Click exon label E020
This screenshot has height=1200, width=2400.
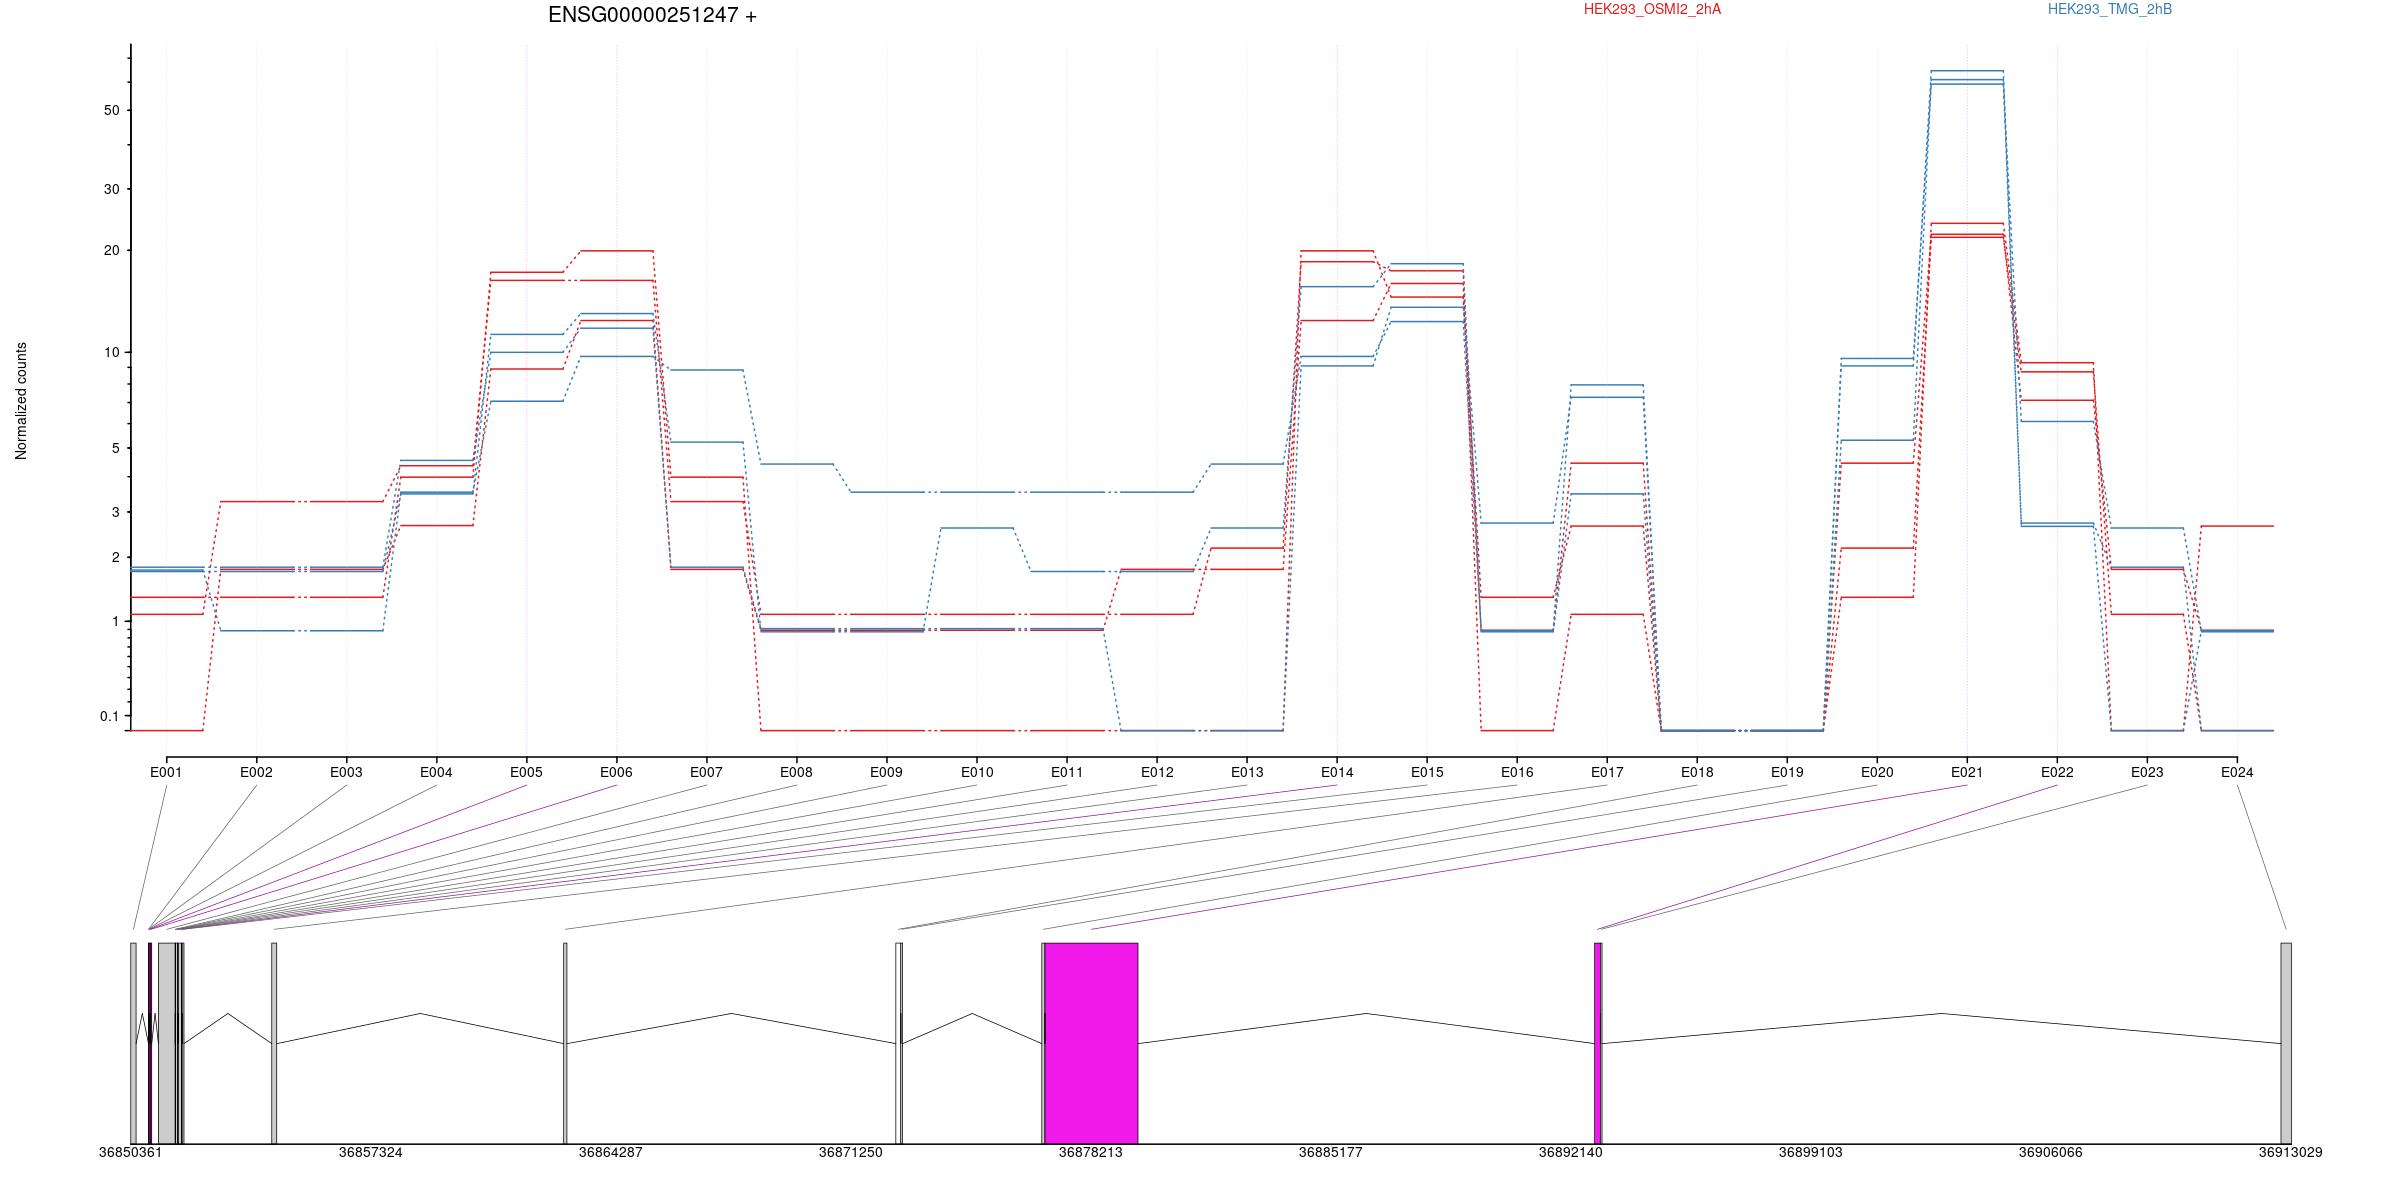pos(1877,772)
